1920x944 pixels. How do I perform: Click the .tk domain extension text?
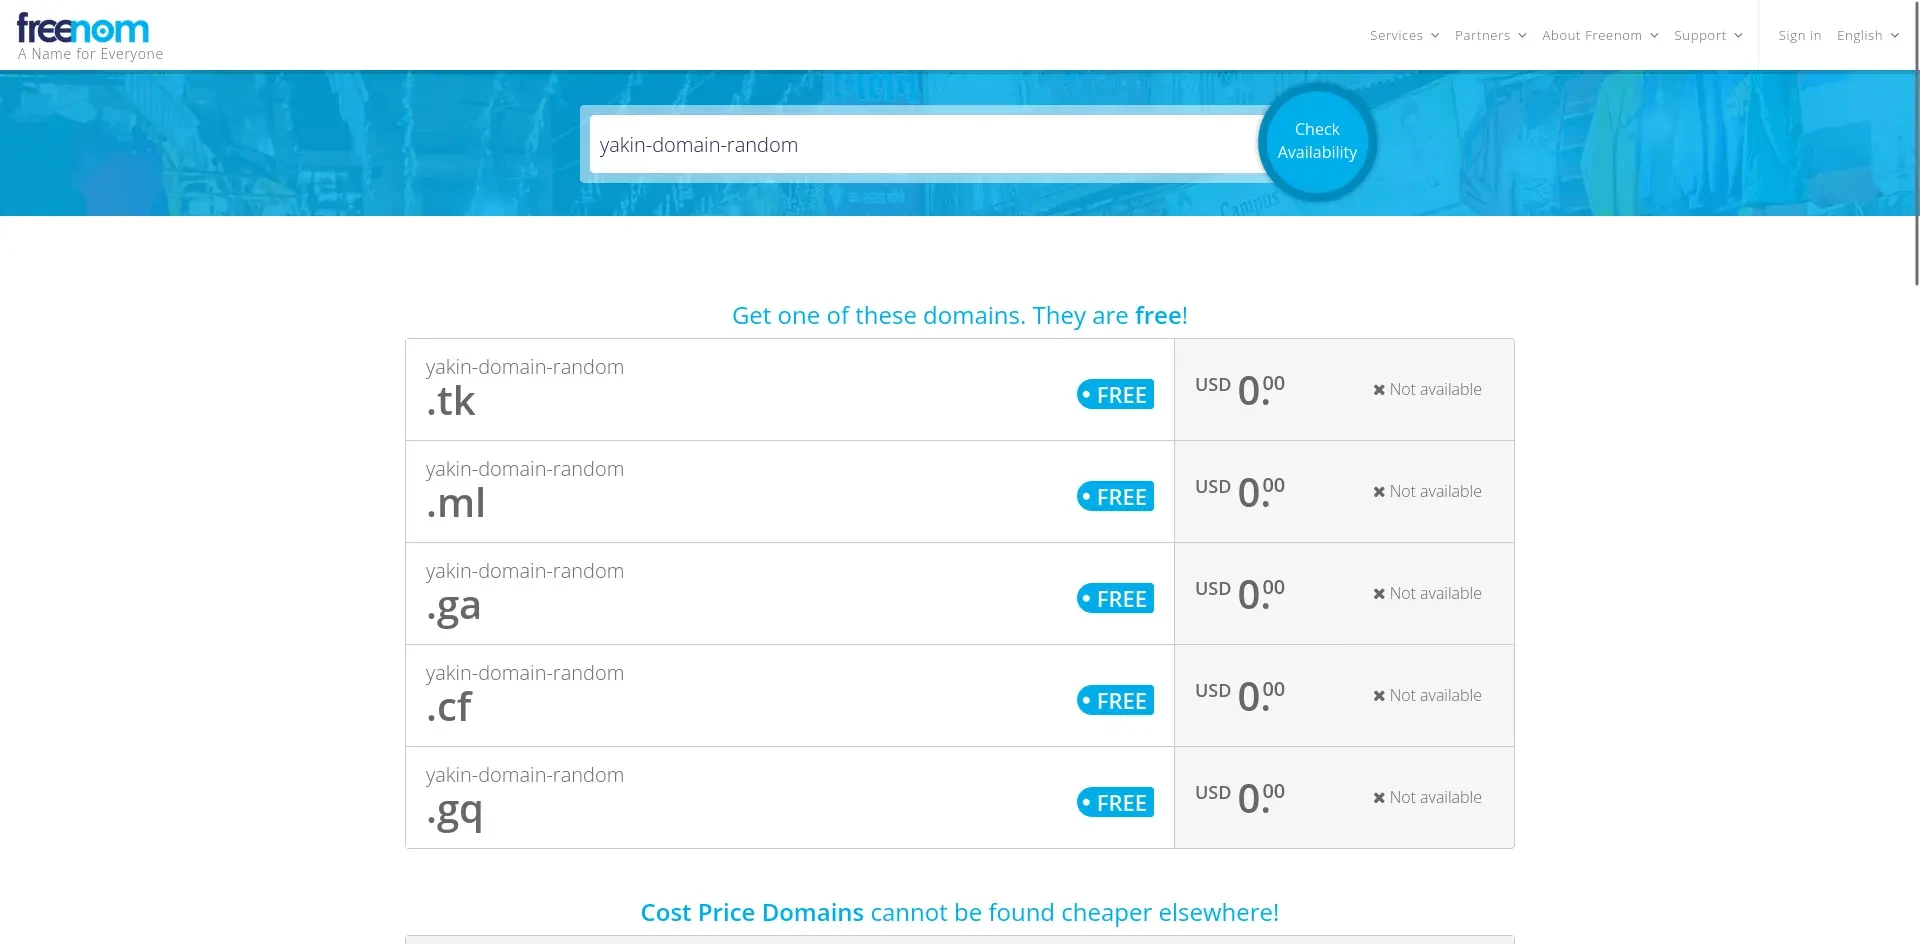pyautogui.click(x=450, y=401)
